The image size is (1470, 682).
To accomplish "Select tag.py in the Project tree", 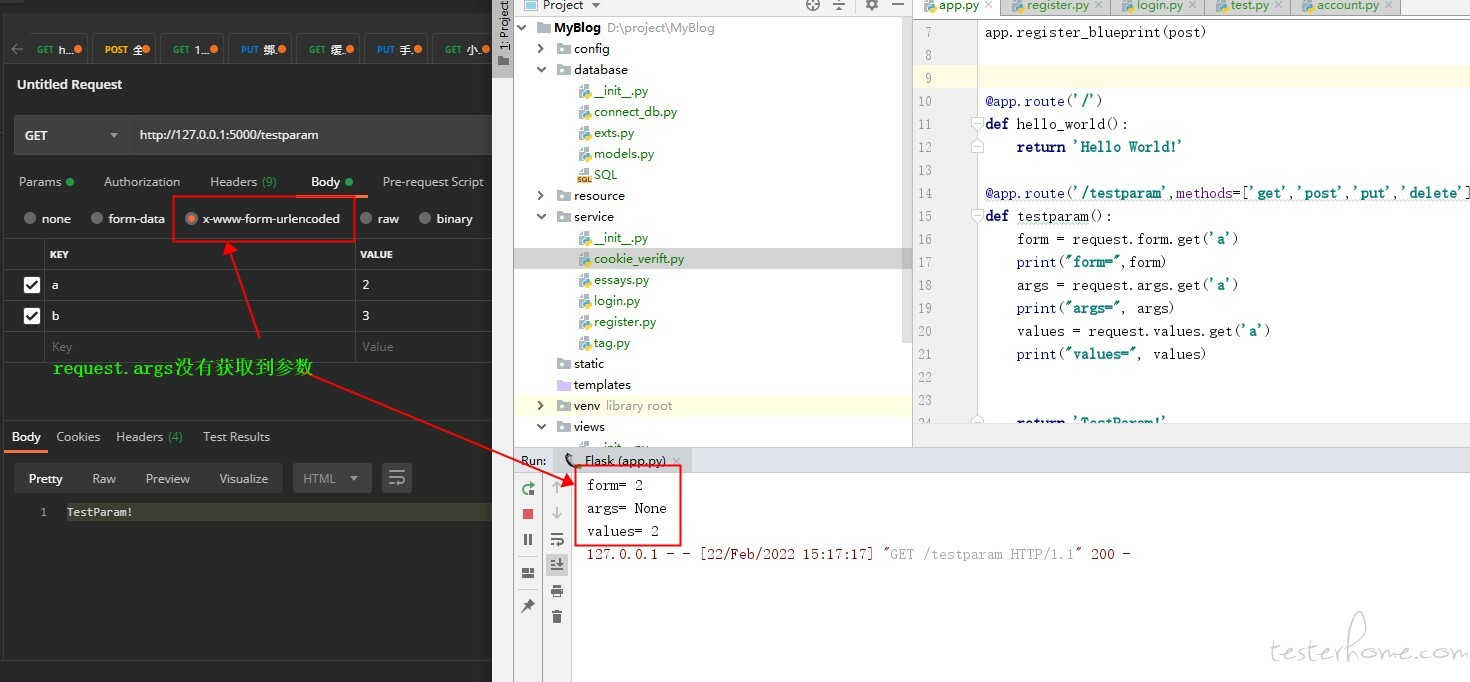I will (612, 343).
